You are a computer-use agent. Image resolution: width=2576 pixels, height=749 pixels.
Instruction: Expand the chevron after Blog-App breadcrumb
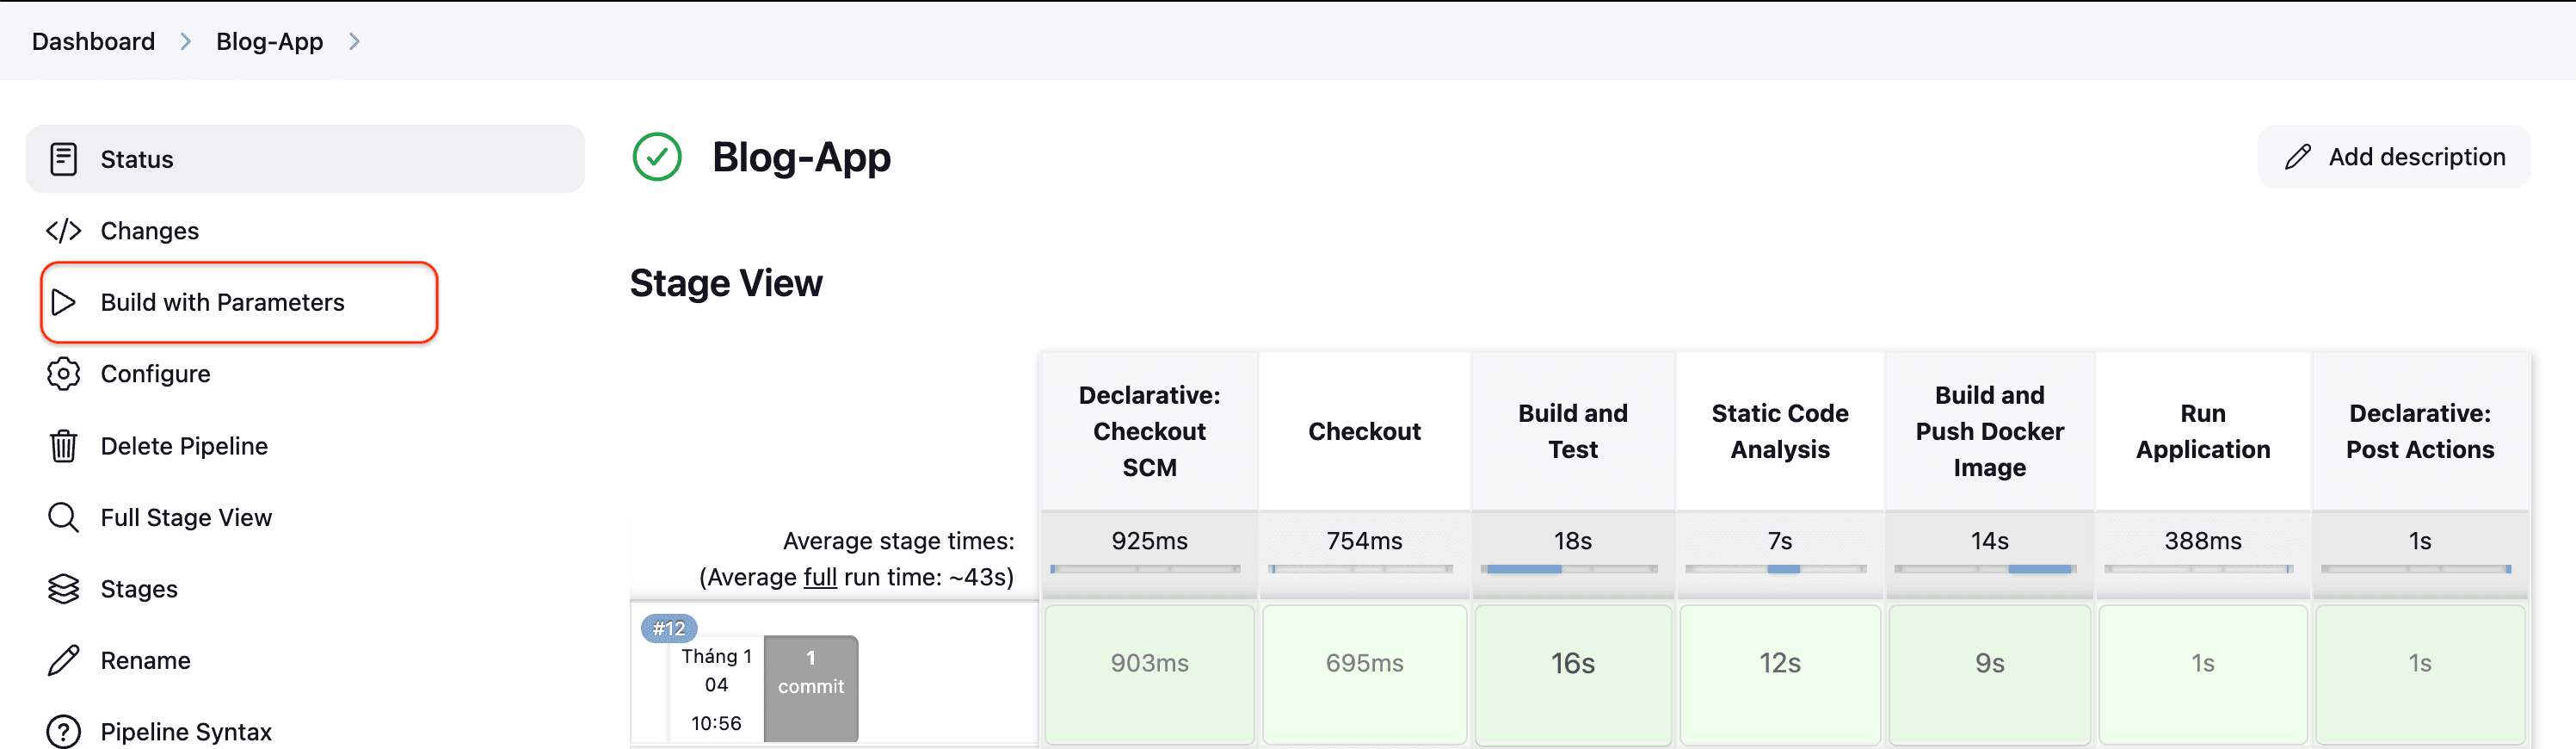pos(354,41)
